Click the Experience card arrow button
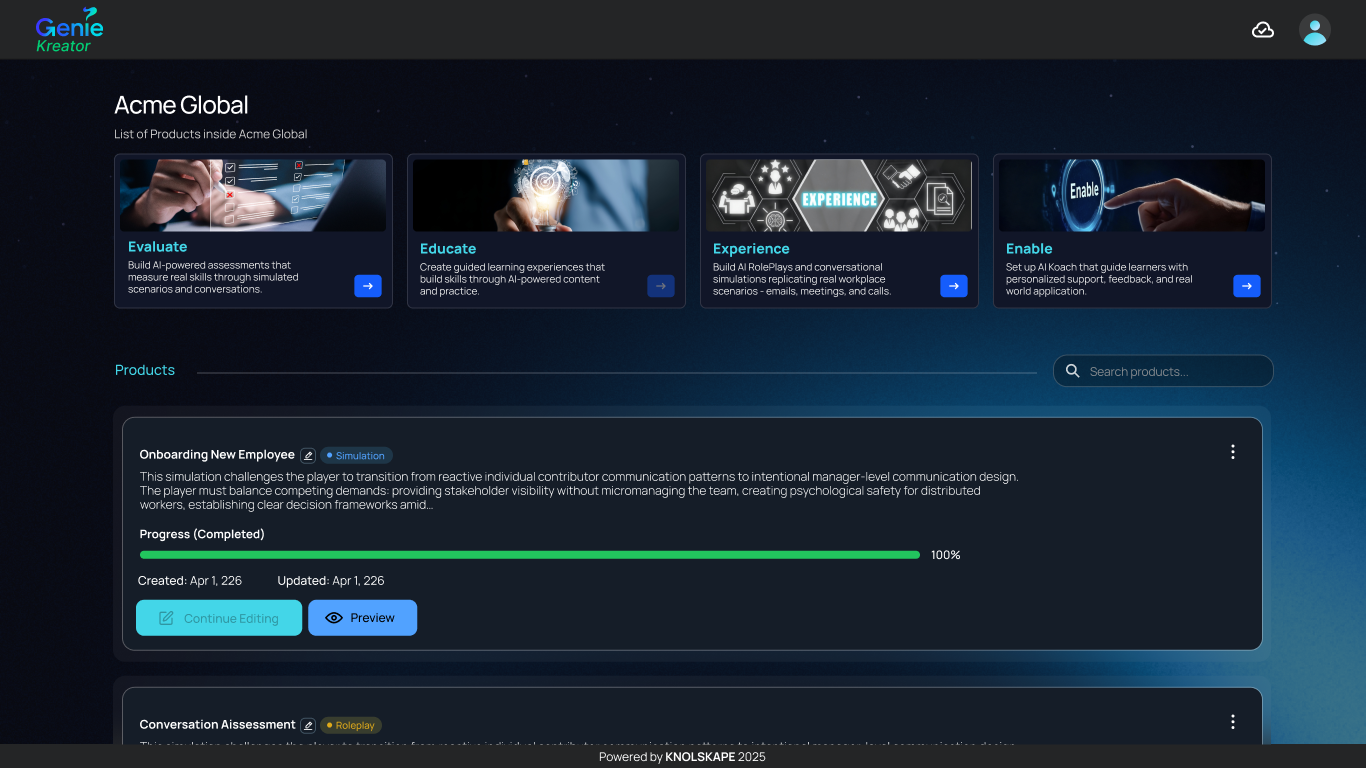The height and width of the screenshot is (768, 1366). (x=954, y=286)
